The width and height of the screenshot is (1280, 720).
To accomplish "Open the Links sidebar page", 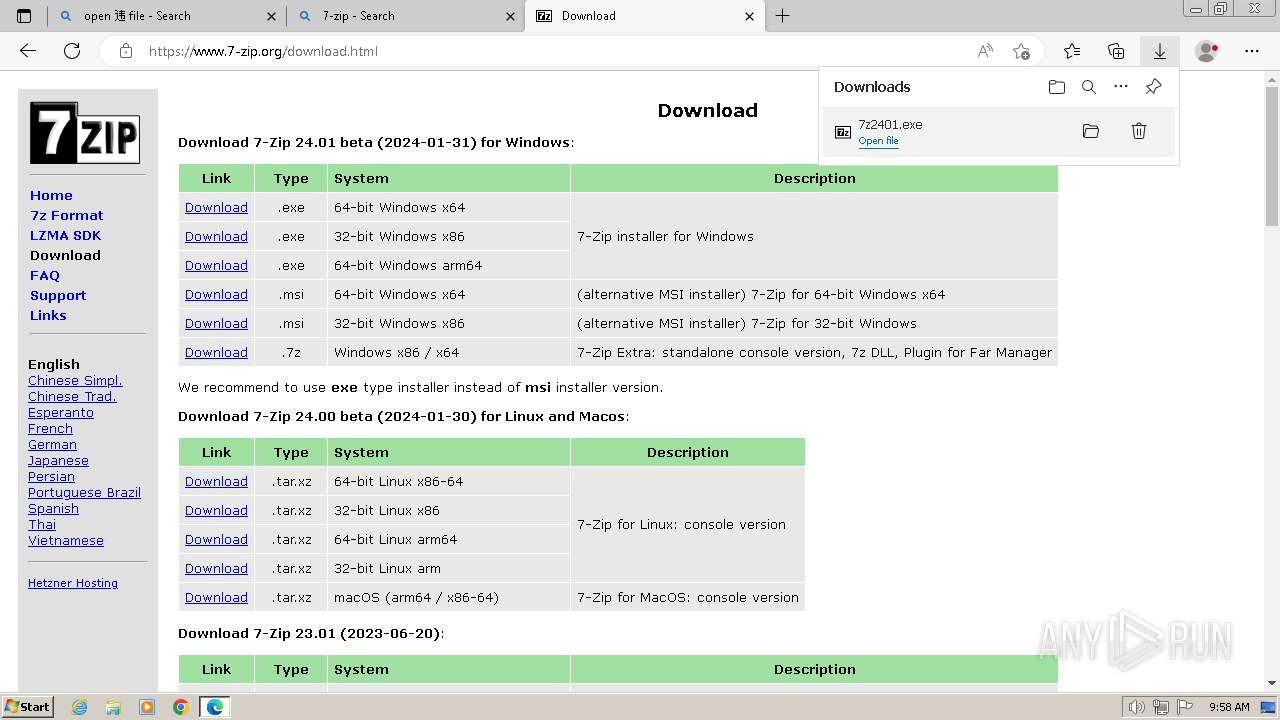I will [48, 315].
